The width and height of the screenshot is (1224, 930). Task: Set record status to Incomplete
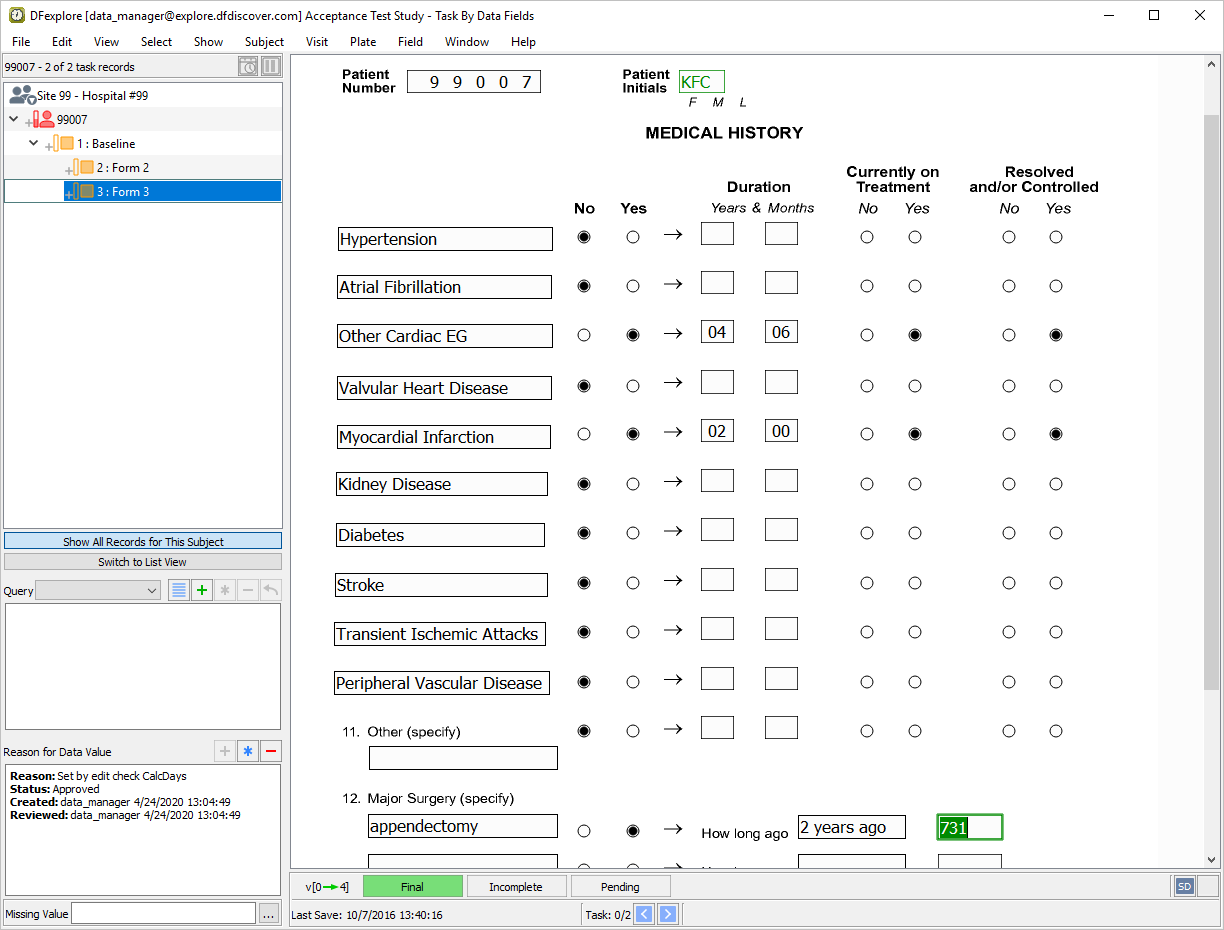(x=516, y=886)
